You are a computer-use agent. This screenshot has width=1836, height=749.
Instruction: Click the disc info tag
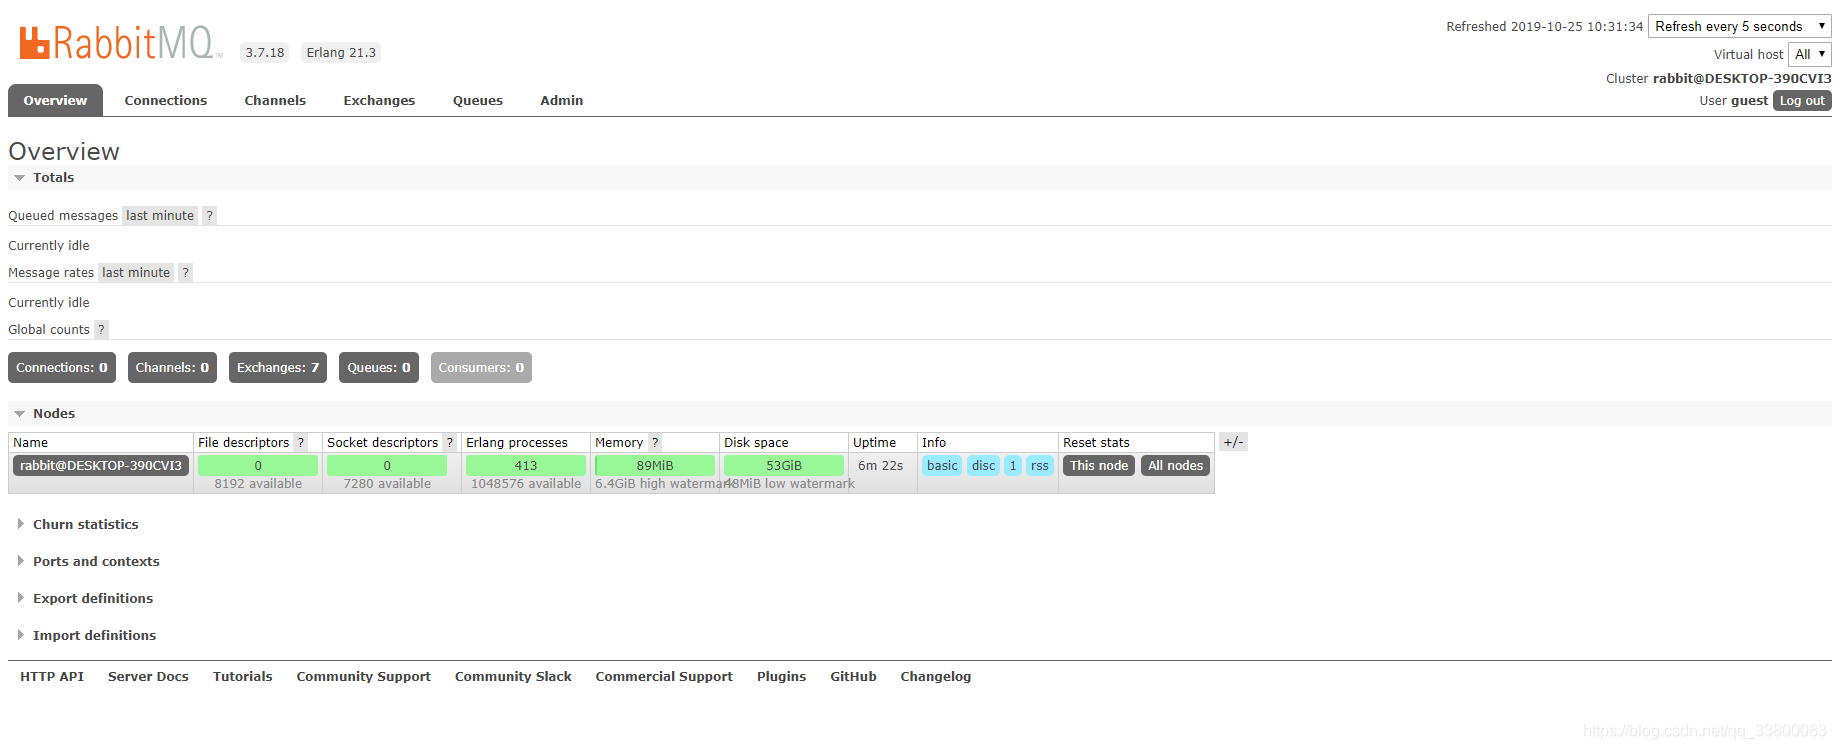[x=984, y=466]
